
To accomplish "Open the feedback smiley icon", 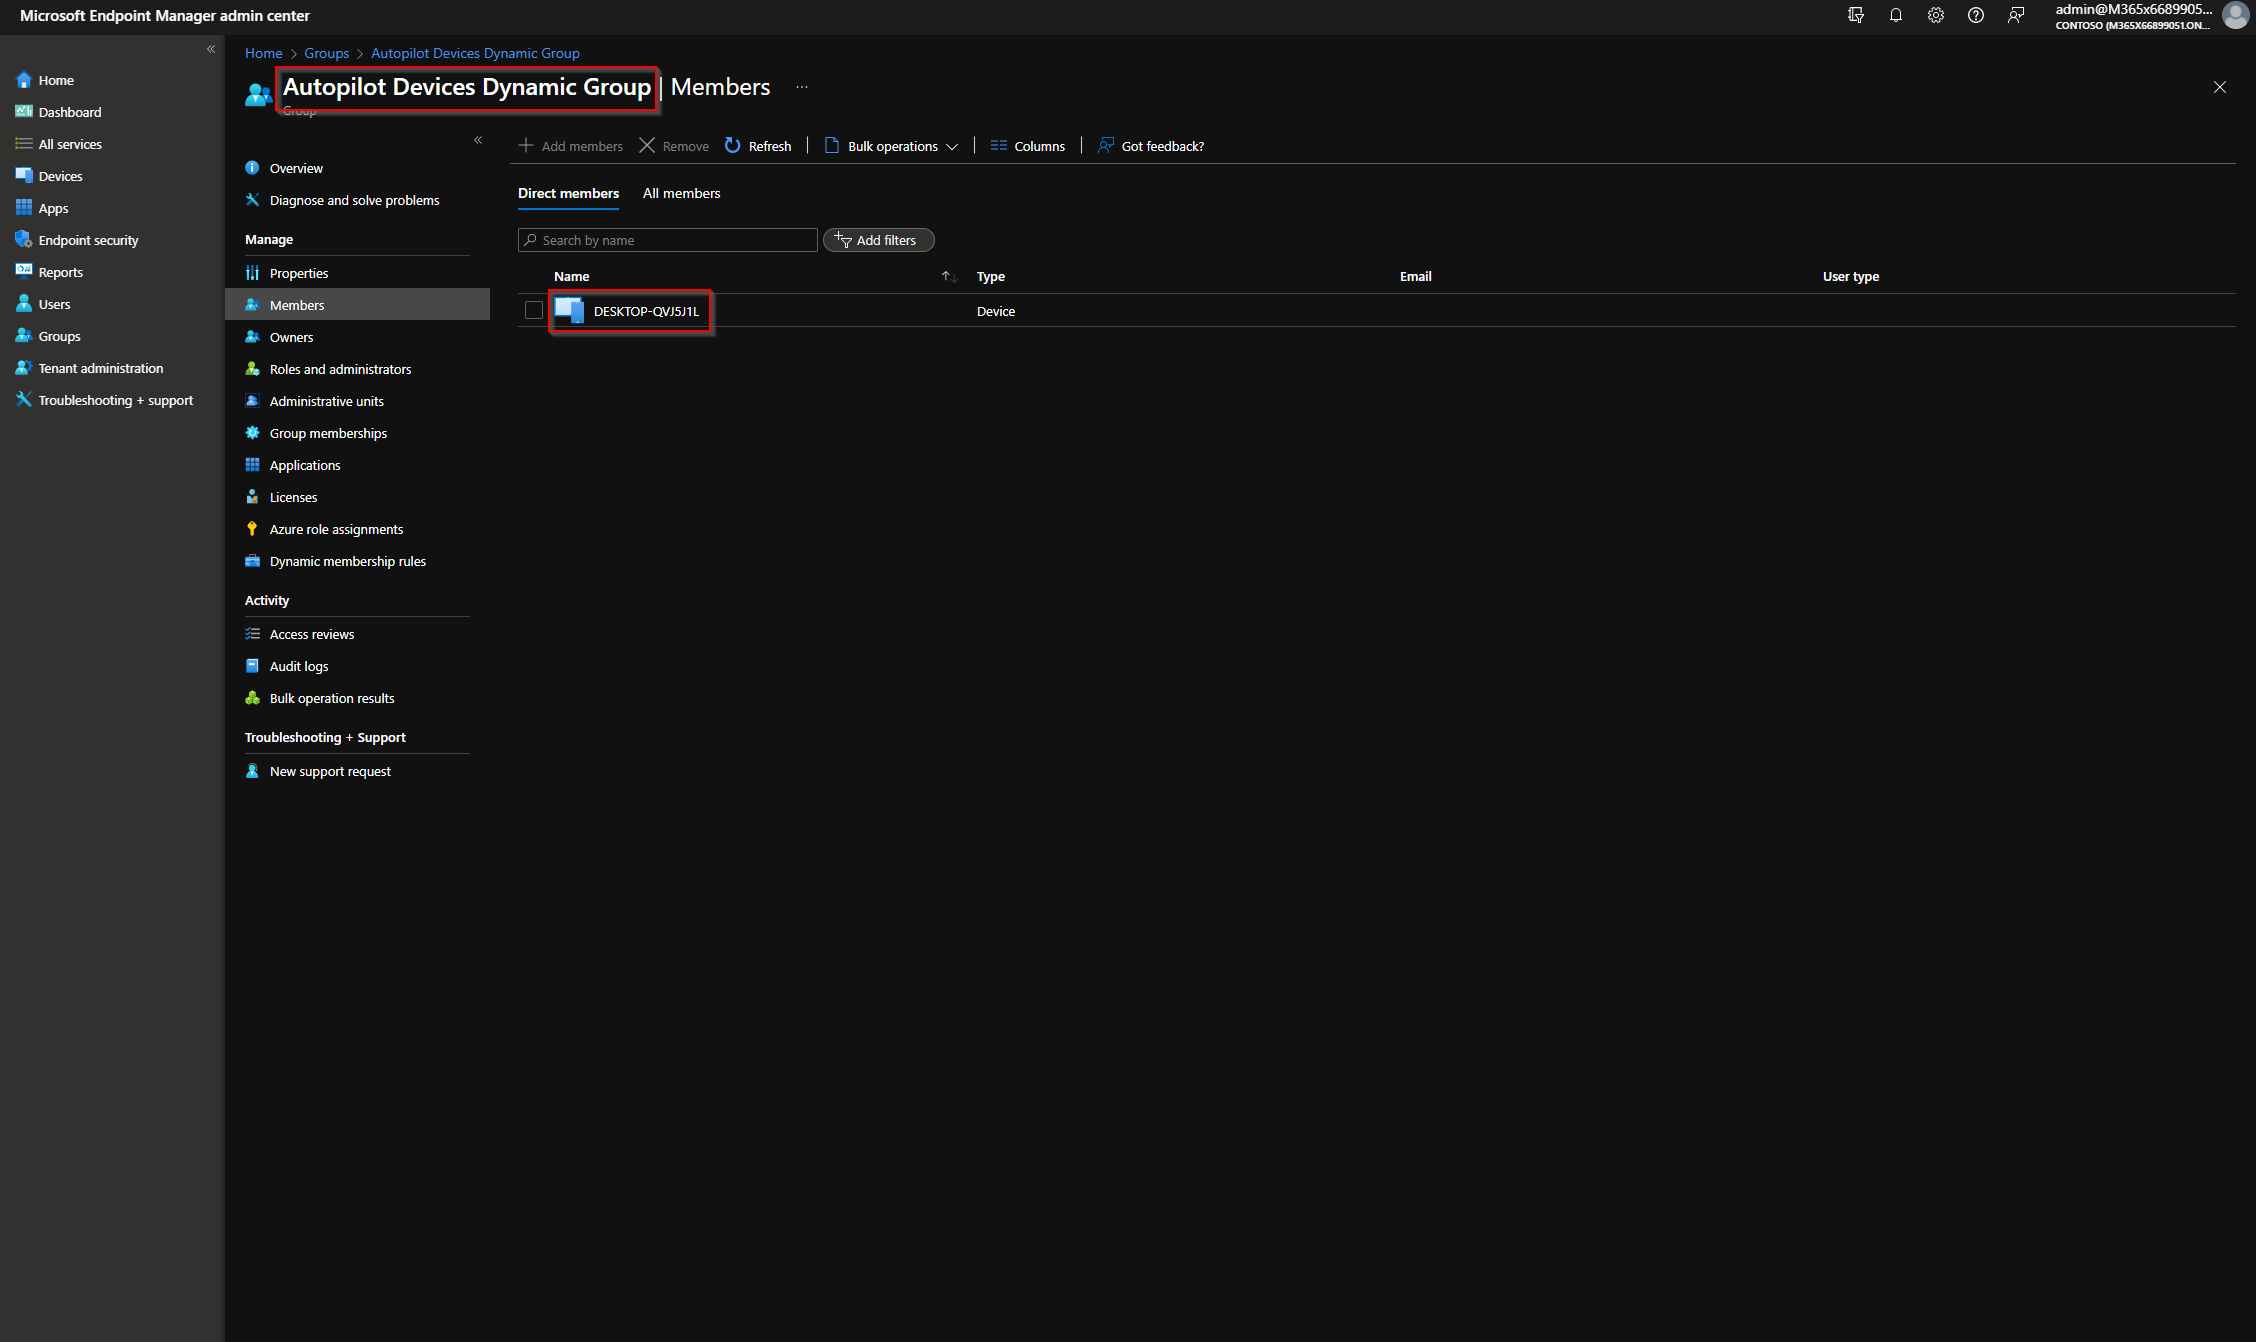I will 2016,15.
